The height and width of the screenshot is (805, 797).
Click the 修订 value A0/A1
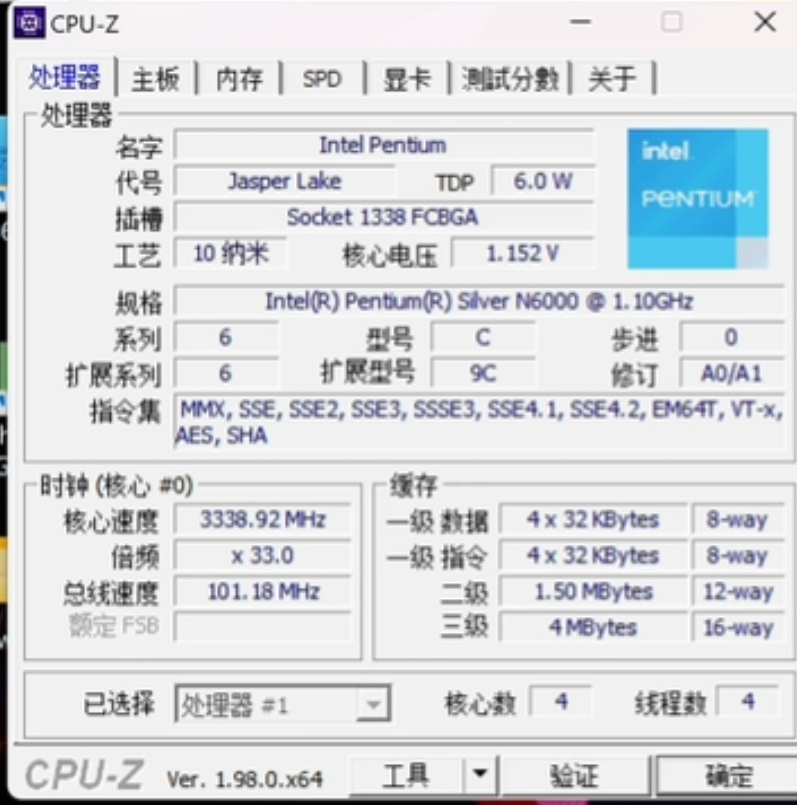pyautogui.click(x=731, y=373)
